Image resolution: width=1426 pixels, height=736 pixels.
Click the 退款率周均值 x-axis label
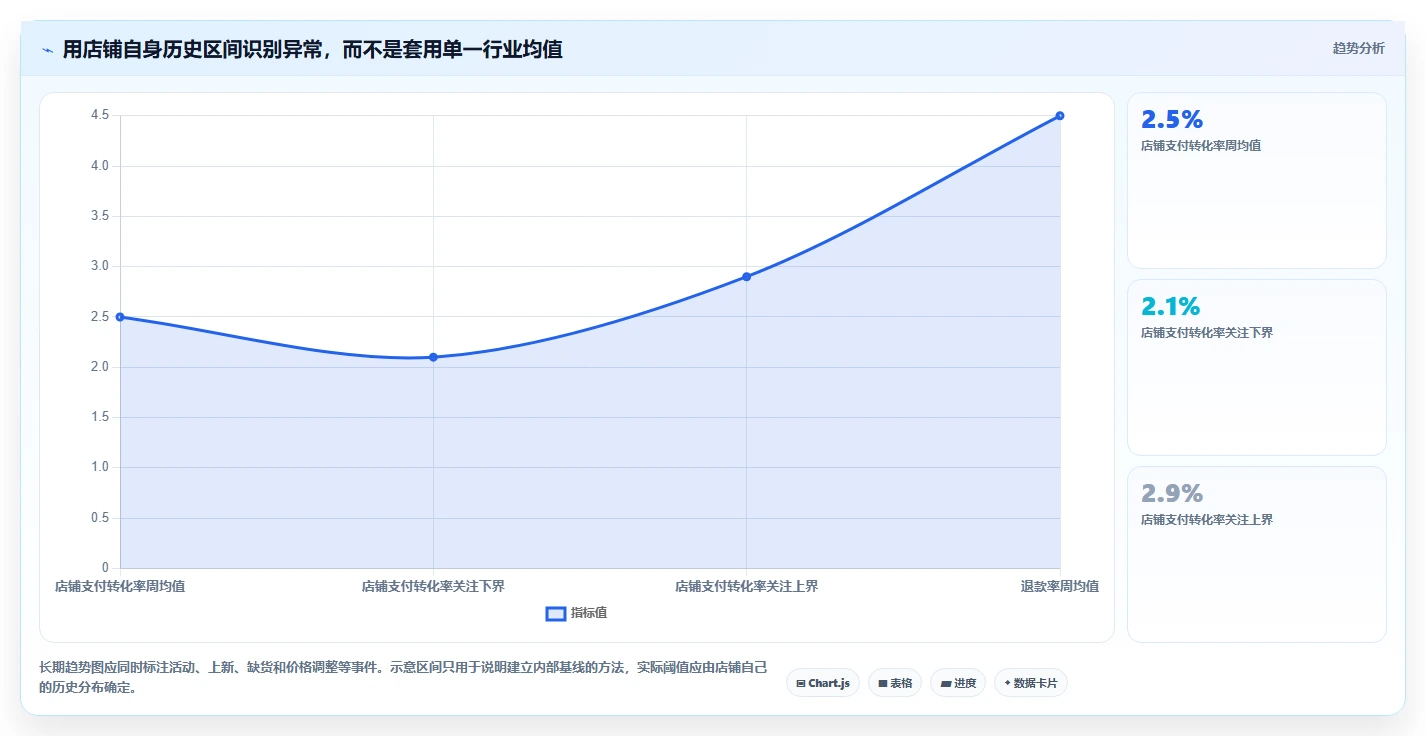(1060, 586)
